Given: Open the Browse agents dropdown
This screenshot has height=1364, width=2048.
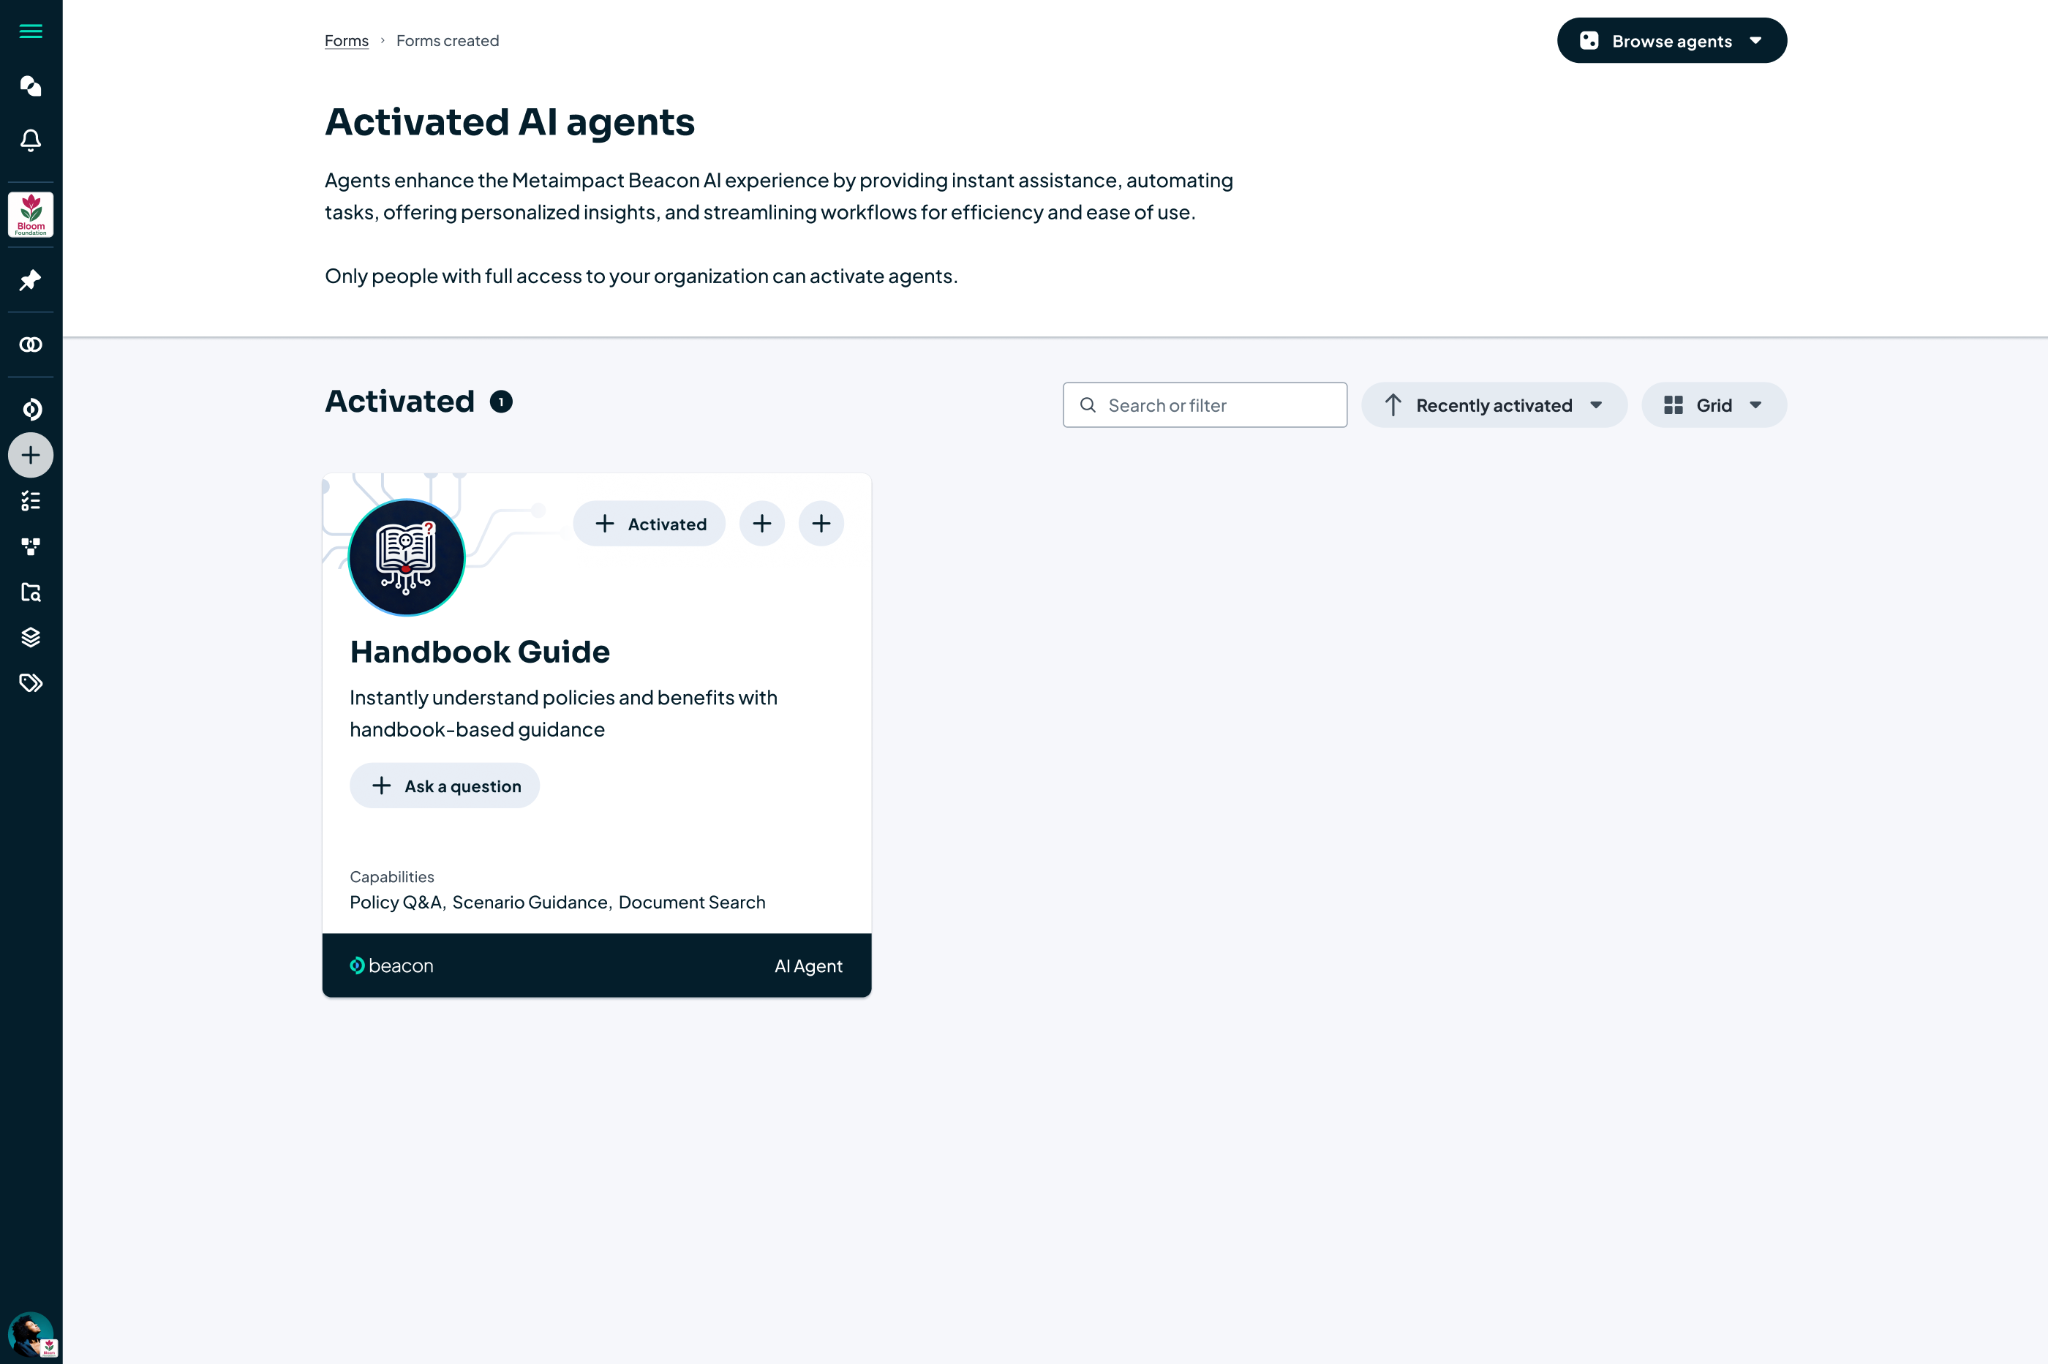Looking at the screenshot, I should 1672,41.
